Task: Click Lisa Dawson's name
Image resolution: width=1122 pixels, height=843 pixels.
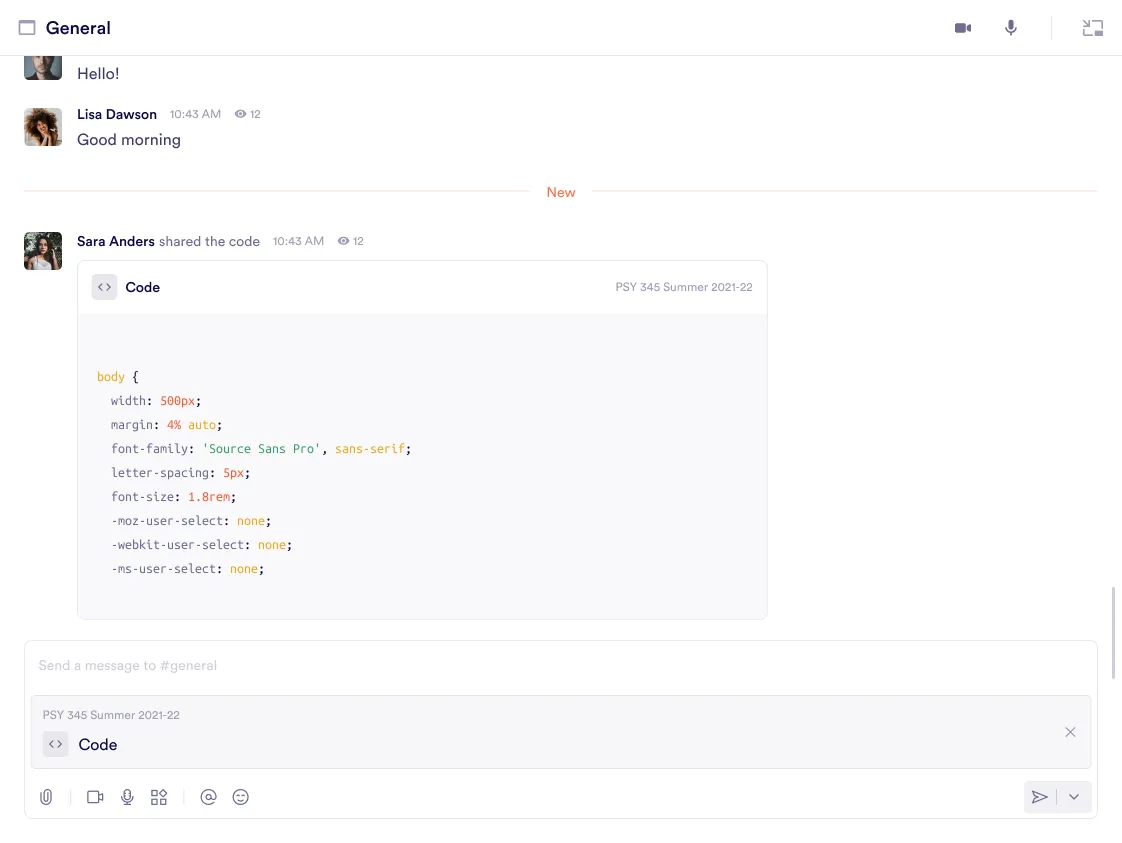Action: 117,114
